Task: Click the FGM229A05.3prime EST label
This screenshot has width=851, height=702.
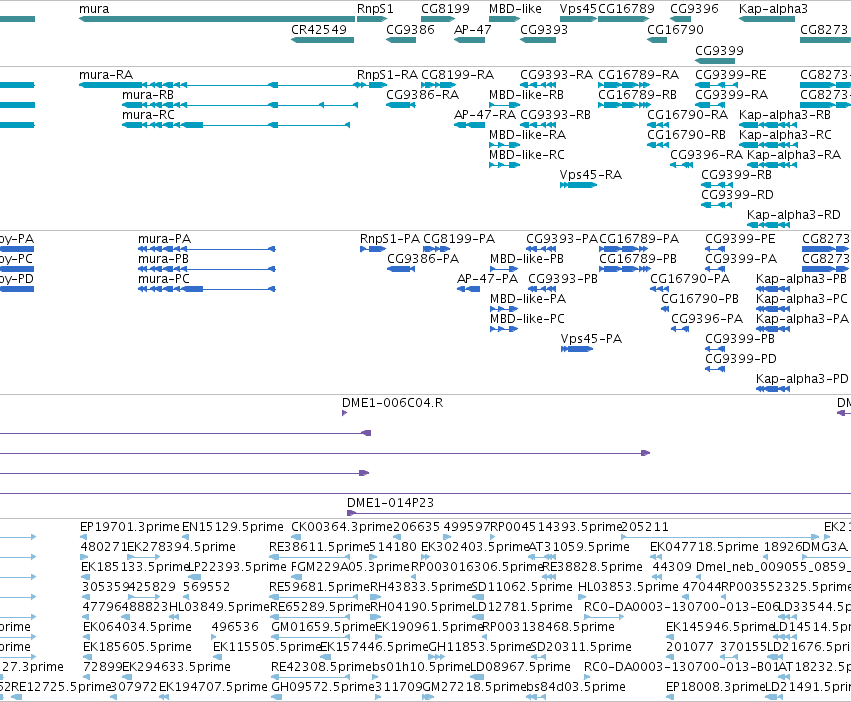Action: pos(350,567)
